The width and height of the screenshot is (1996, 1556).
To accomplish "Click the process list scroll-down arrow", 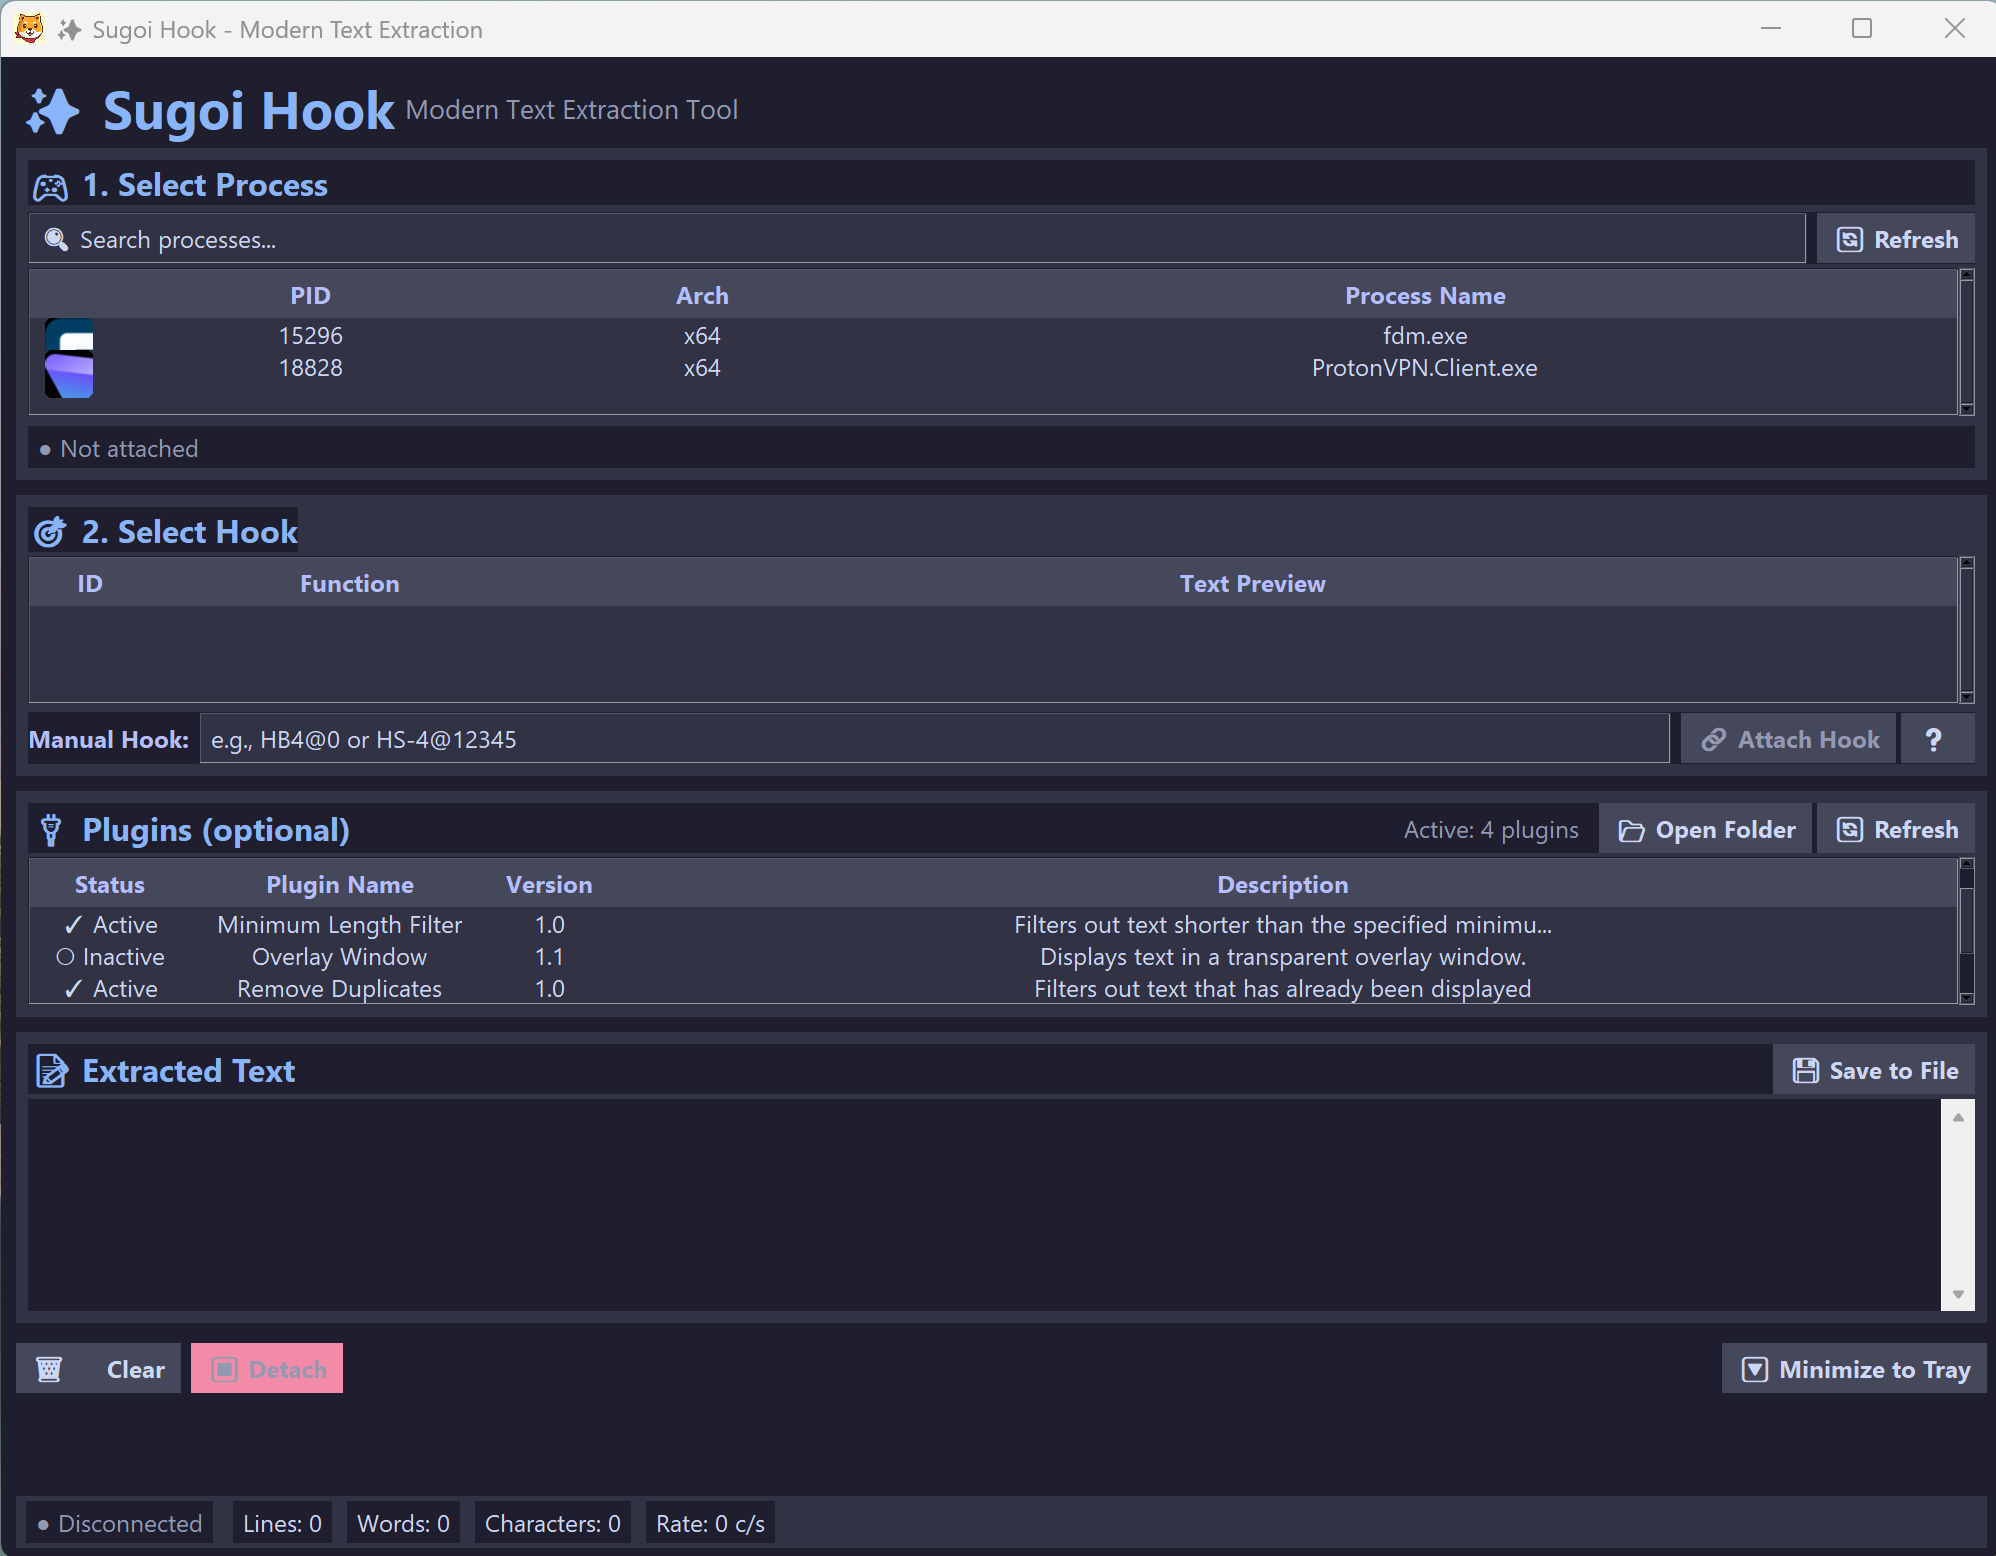I will pos(1966,408).
